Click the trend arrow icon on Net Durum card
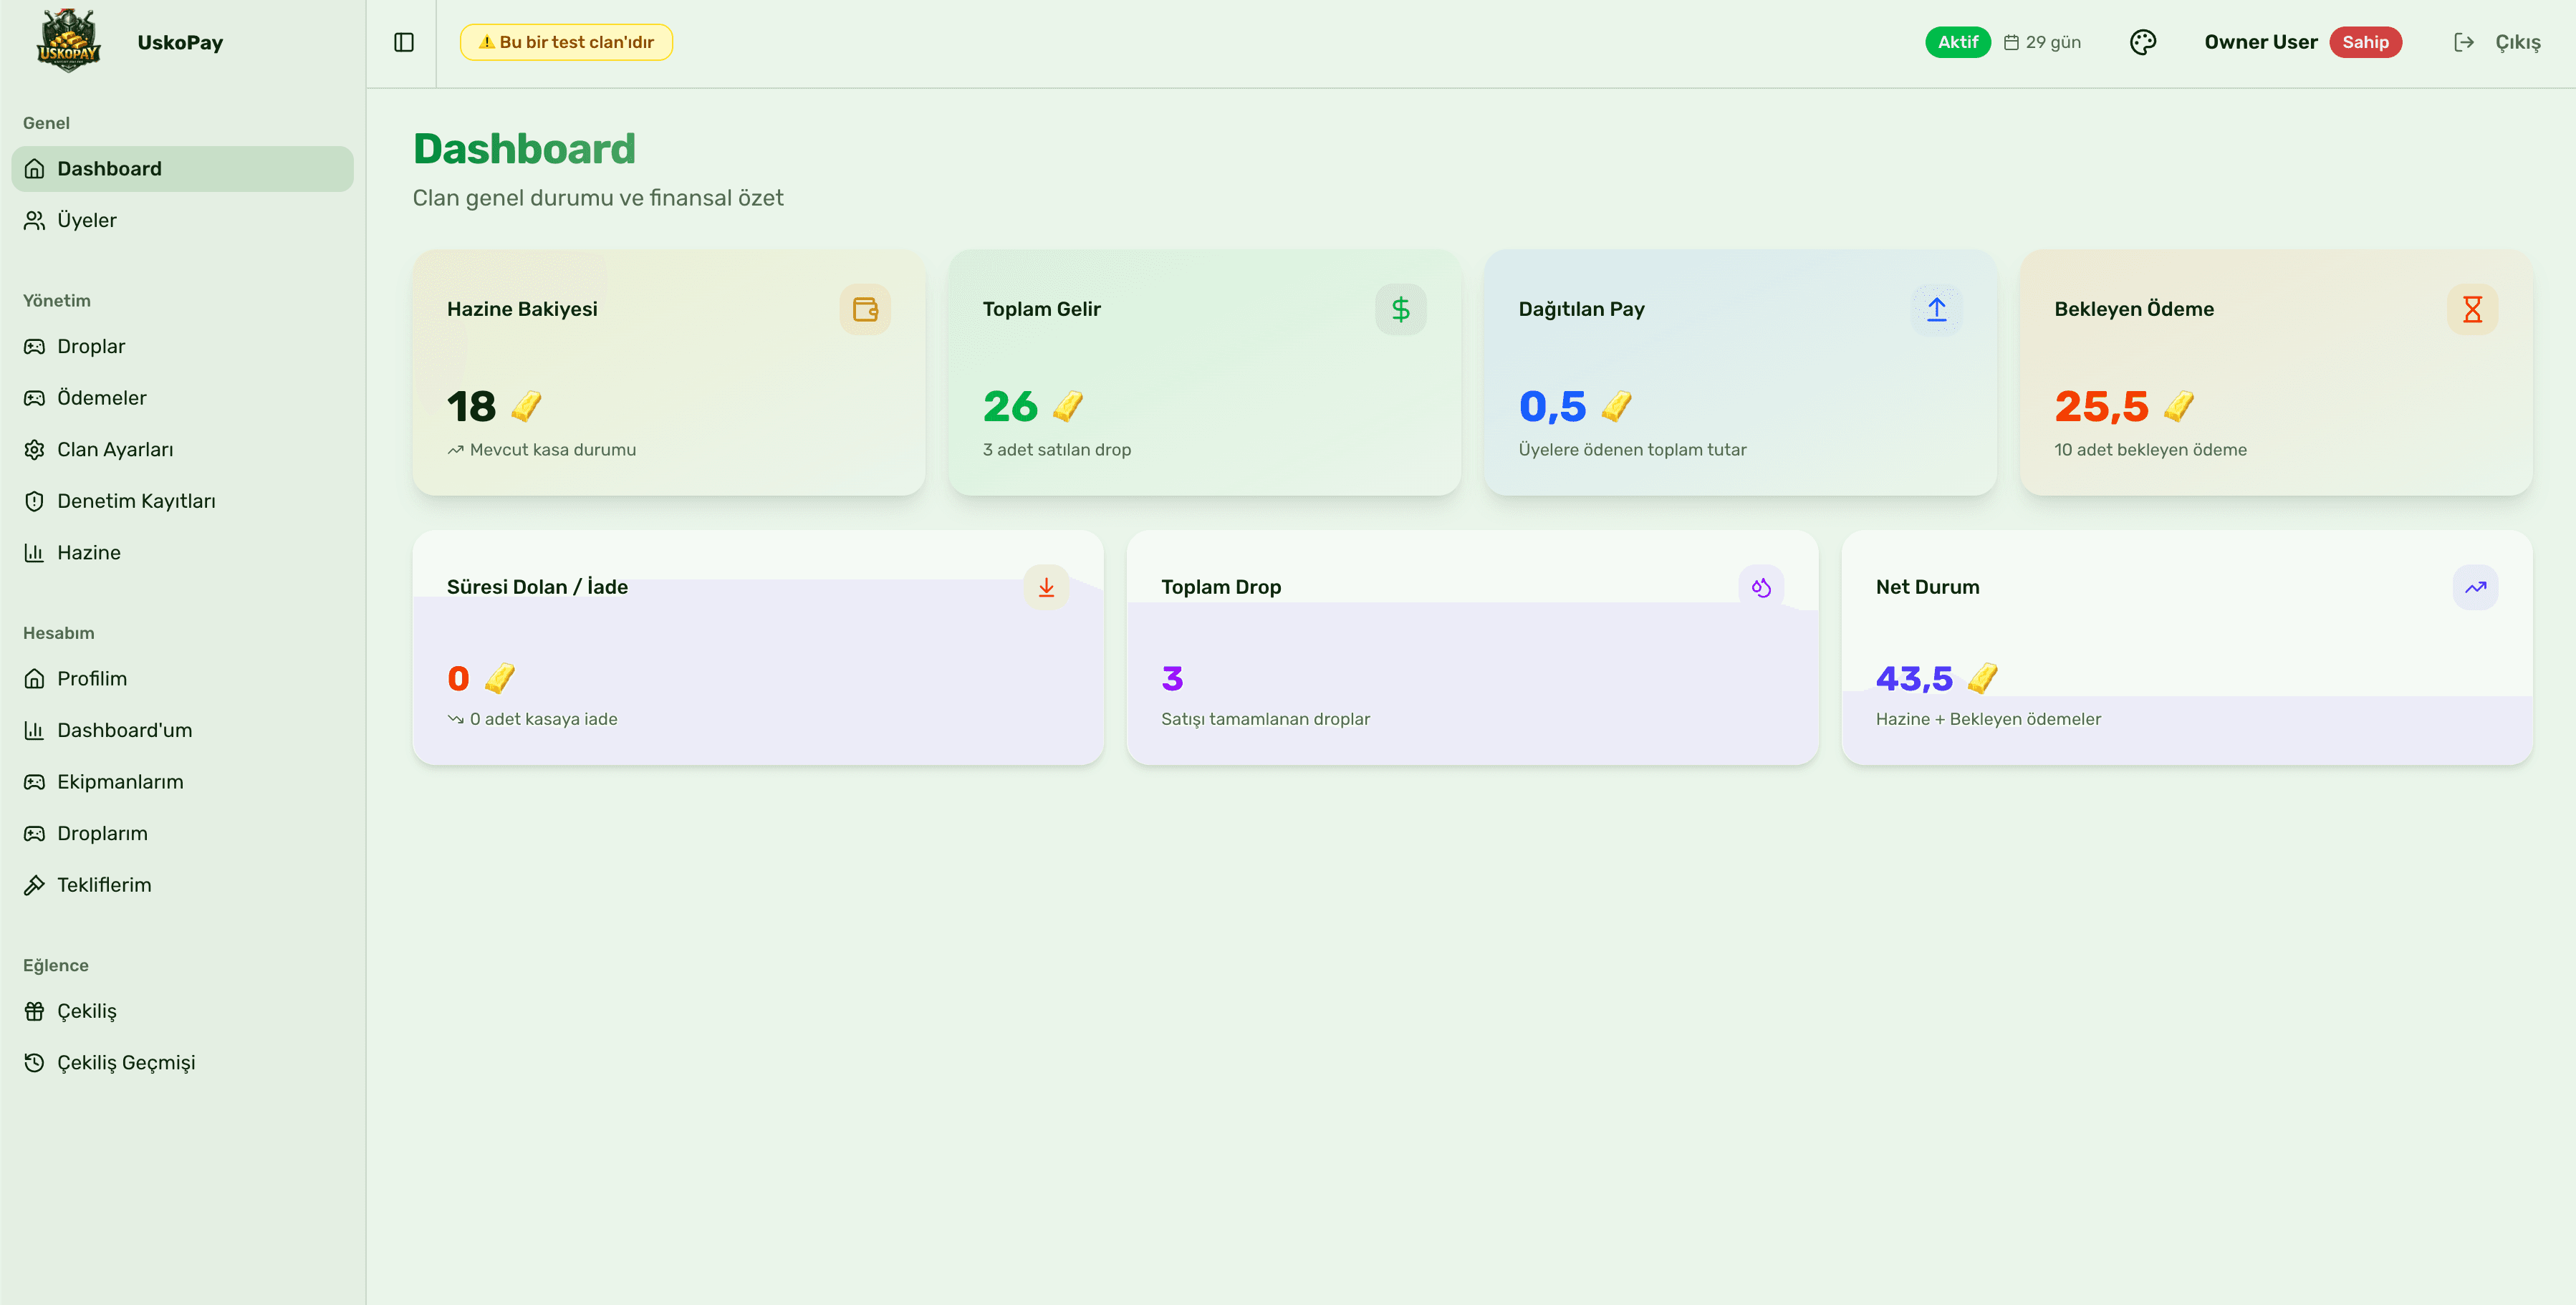Screen dimensions: 2576x1305 tap(2475, 588)
